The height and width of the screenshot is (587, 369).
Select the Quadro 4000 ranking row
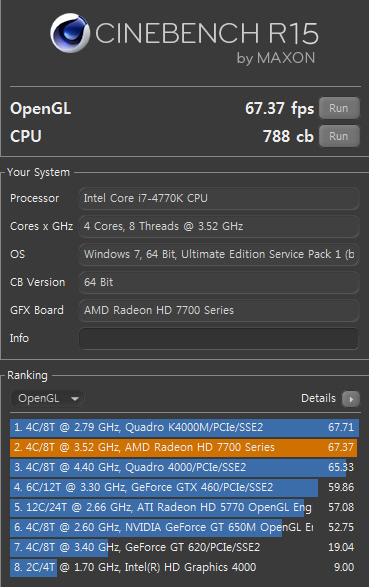tap(184, 468)
